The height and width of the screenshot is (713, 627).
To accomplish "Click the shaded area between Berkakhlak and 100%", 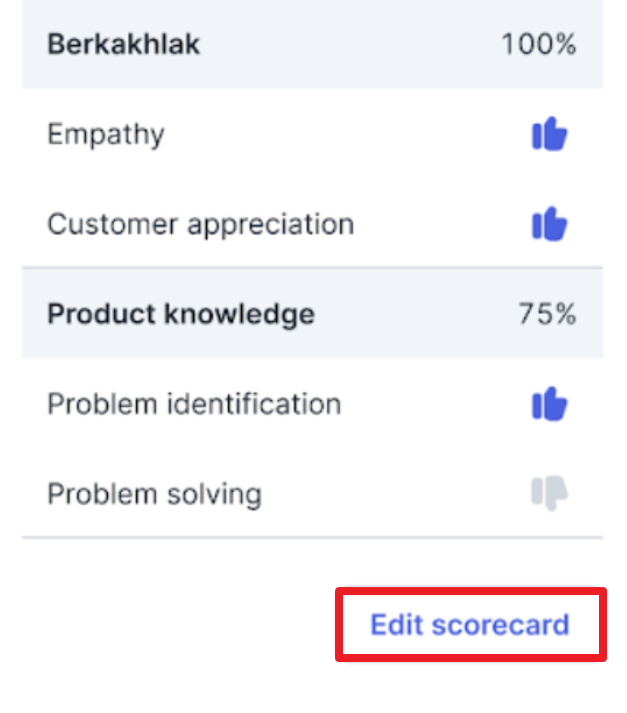I will click(350, 44).
